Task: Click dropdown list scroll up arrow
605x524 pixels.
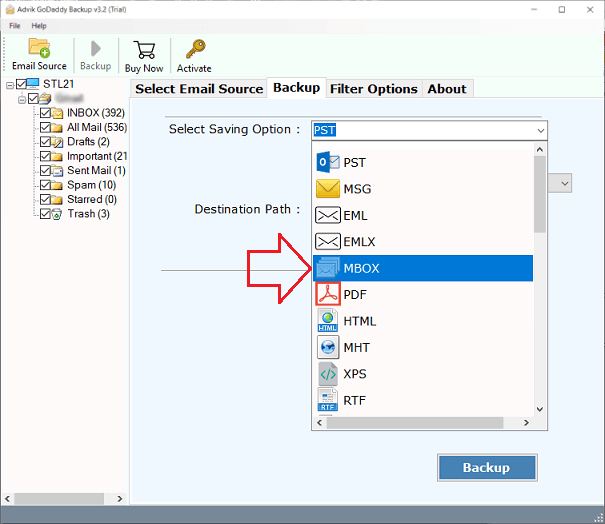Action: 540,149
